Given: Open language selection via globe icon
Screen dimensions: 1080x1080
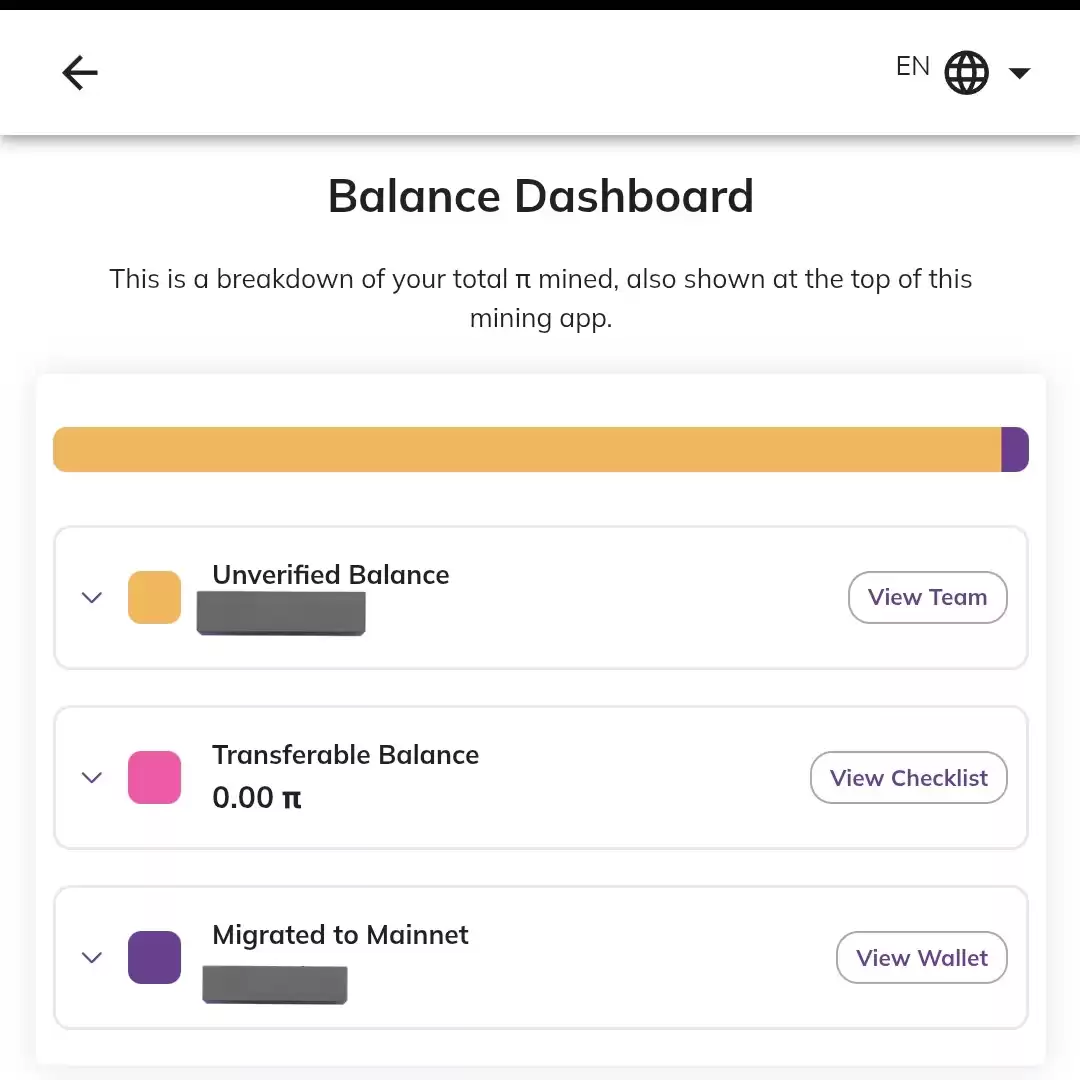Looking at the screenshot, I should 966,72.
